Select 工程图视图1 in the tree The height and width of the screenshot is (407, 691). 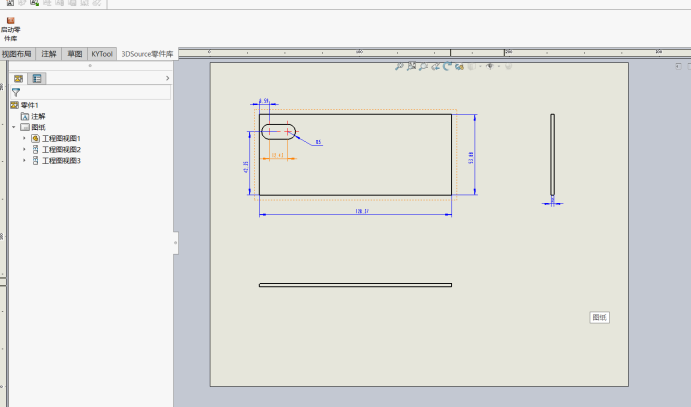[61, 138]
